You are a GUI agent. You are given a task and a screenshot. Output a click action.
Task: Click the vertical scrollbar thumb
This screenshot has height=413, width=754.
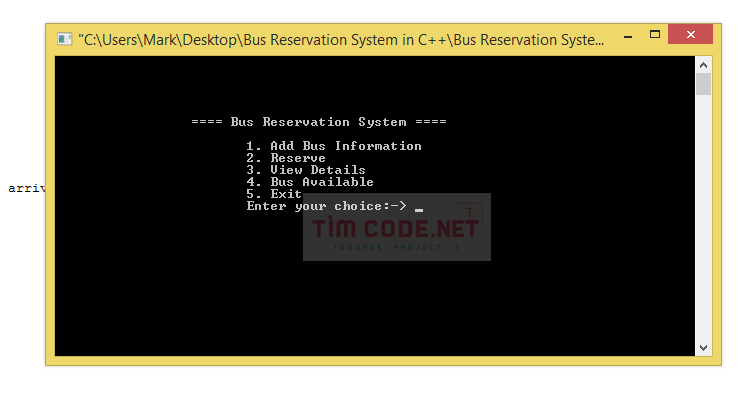[703, 84]
